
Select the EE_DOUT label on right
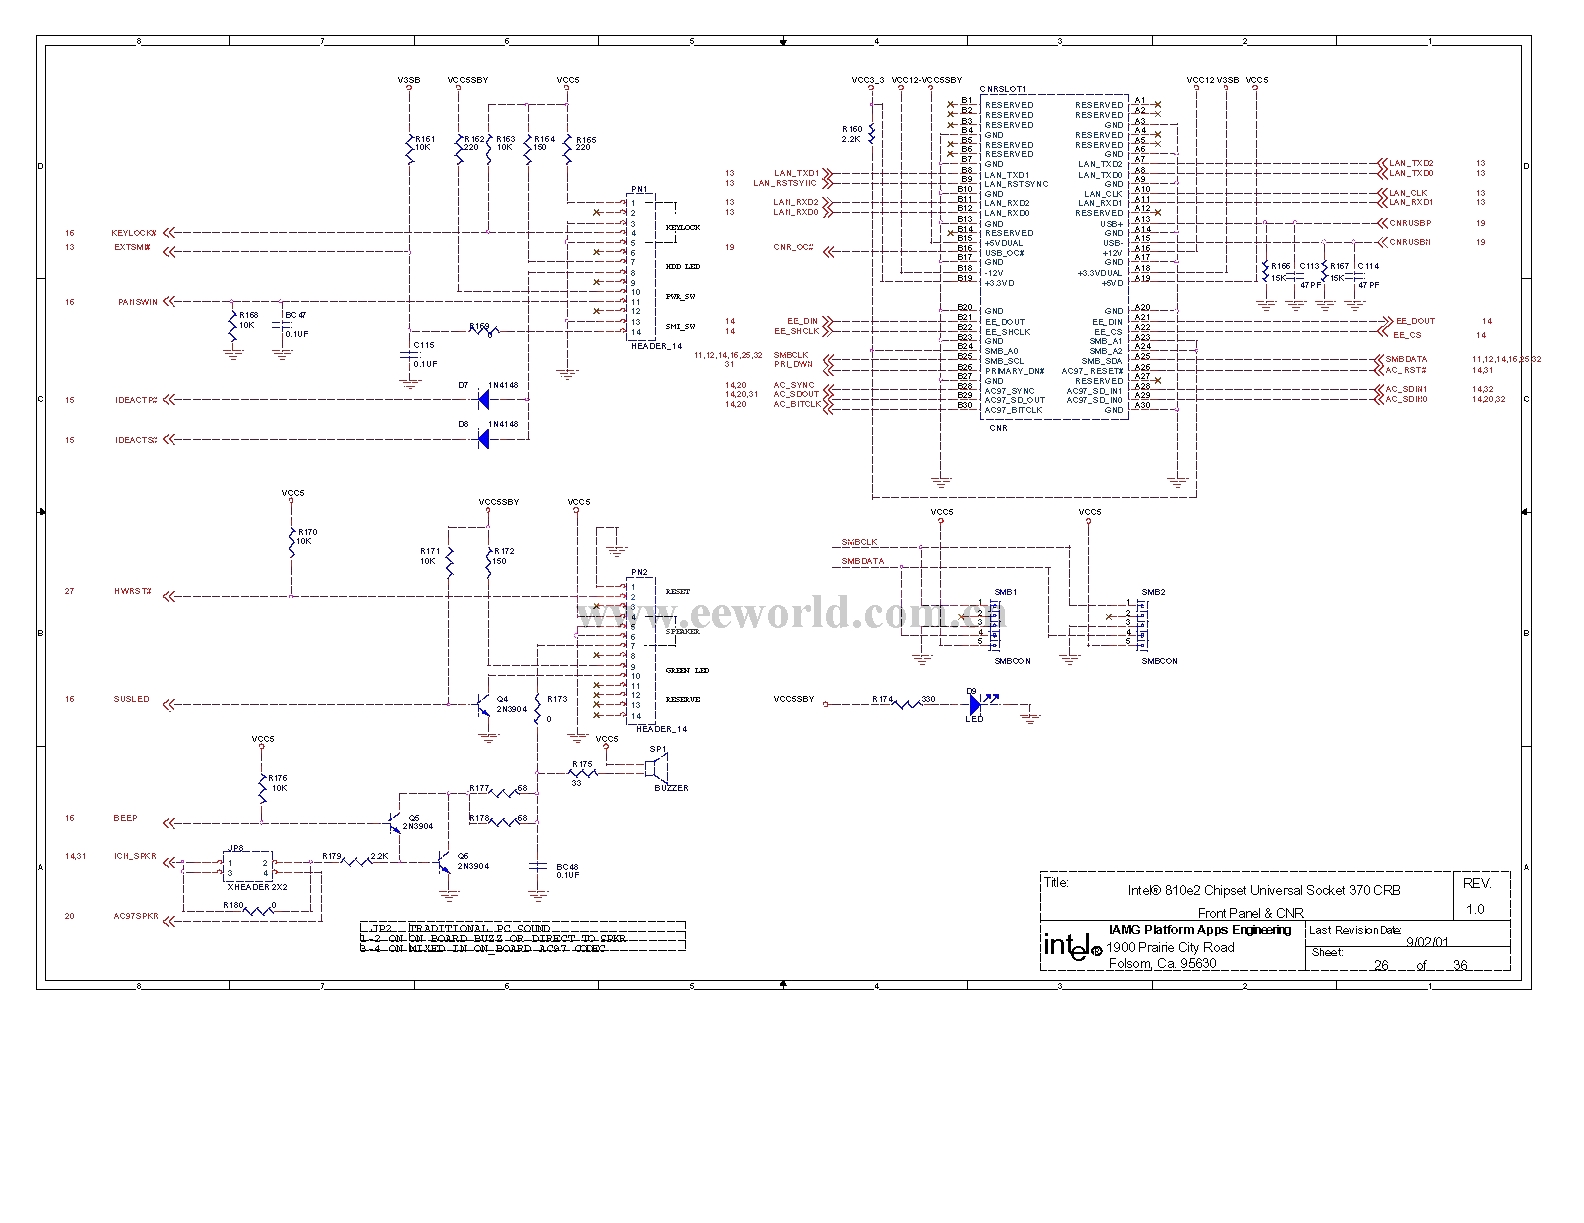[x=1415, y=321]
